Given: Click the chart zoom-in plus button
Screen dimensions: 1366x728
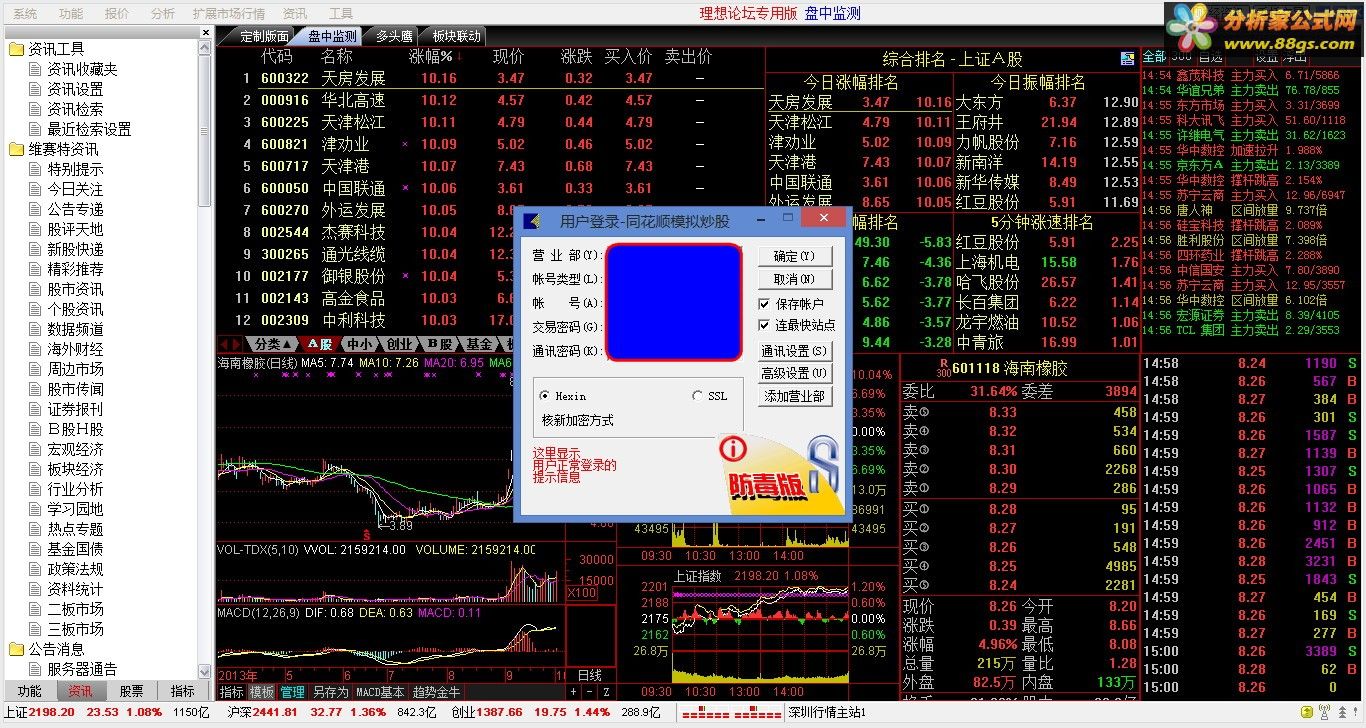Looking at the screenshot, I should coord(573,692).
